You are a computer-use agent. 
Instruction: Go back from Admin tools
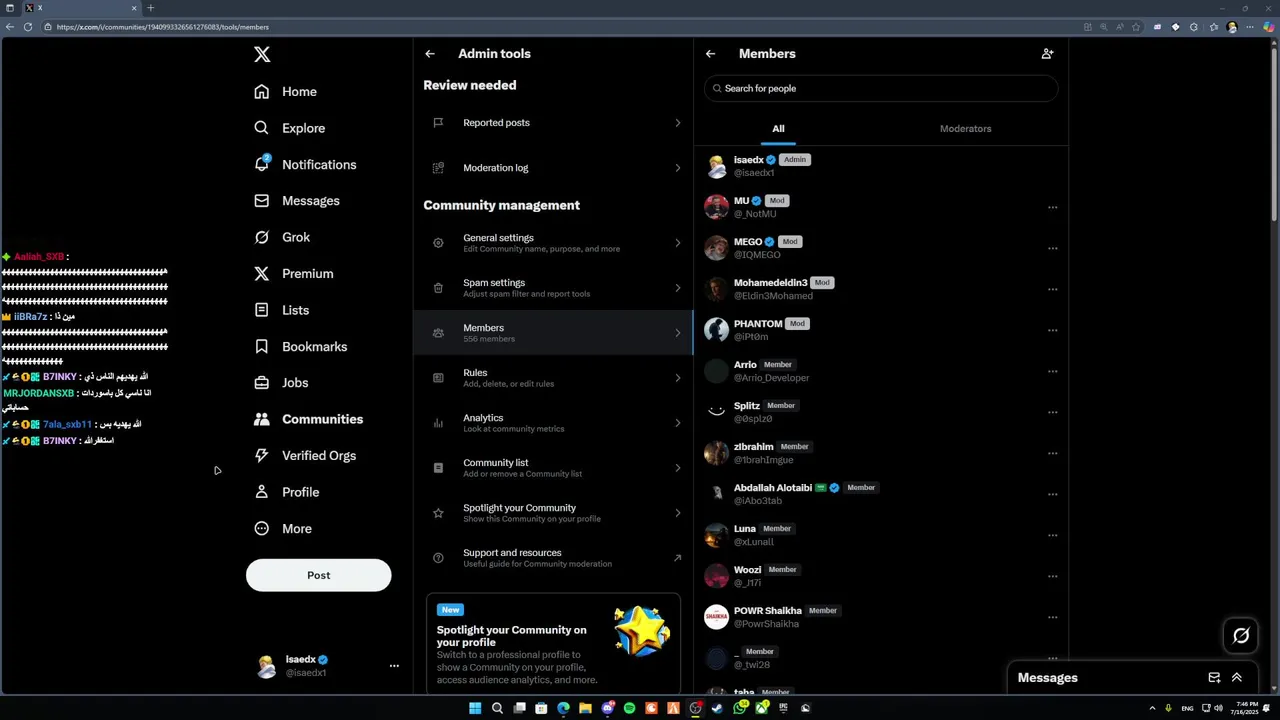point(430,54)
